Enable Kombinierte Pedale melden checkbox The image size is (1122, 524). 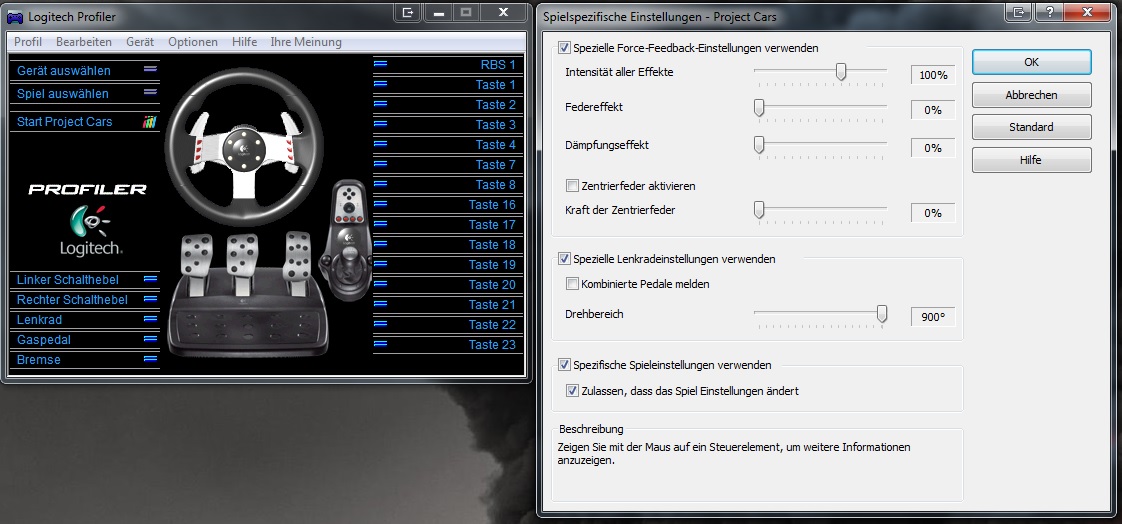572,284
